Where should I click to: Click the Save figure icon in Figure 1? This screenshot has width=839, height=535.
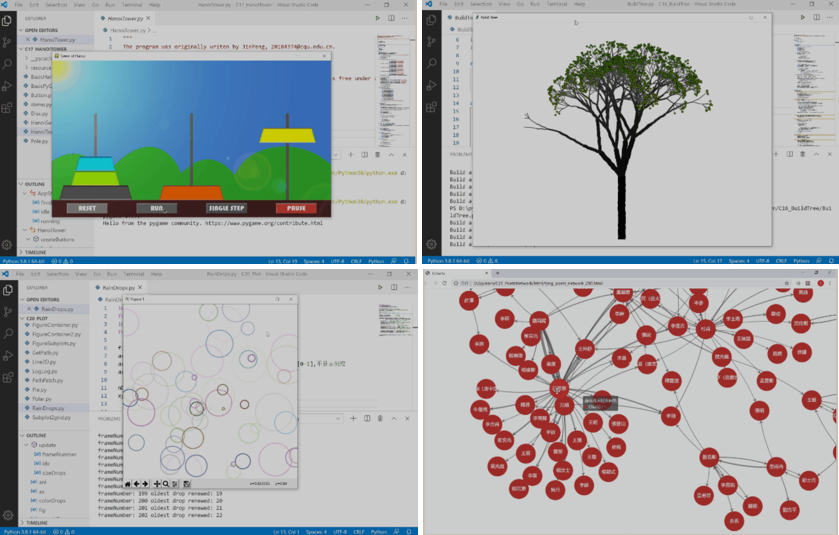pos(186,484)
